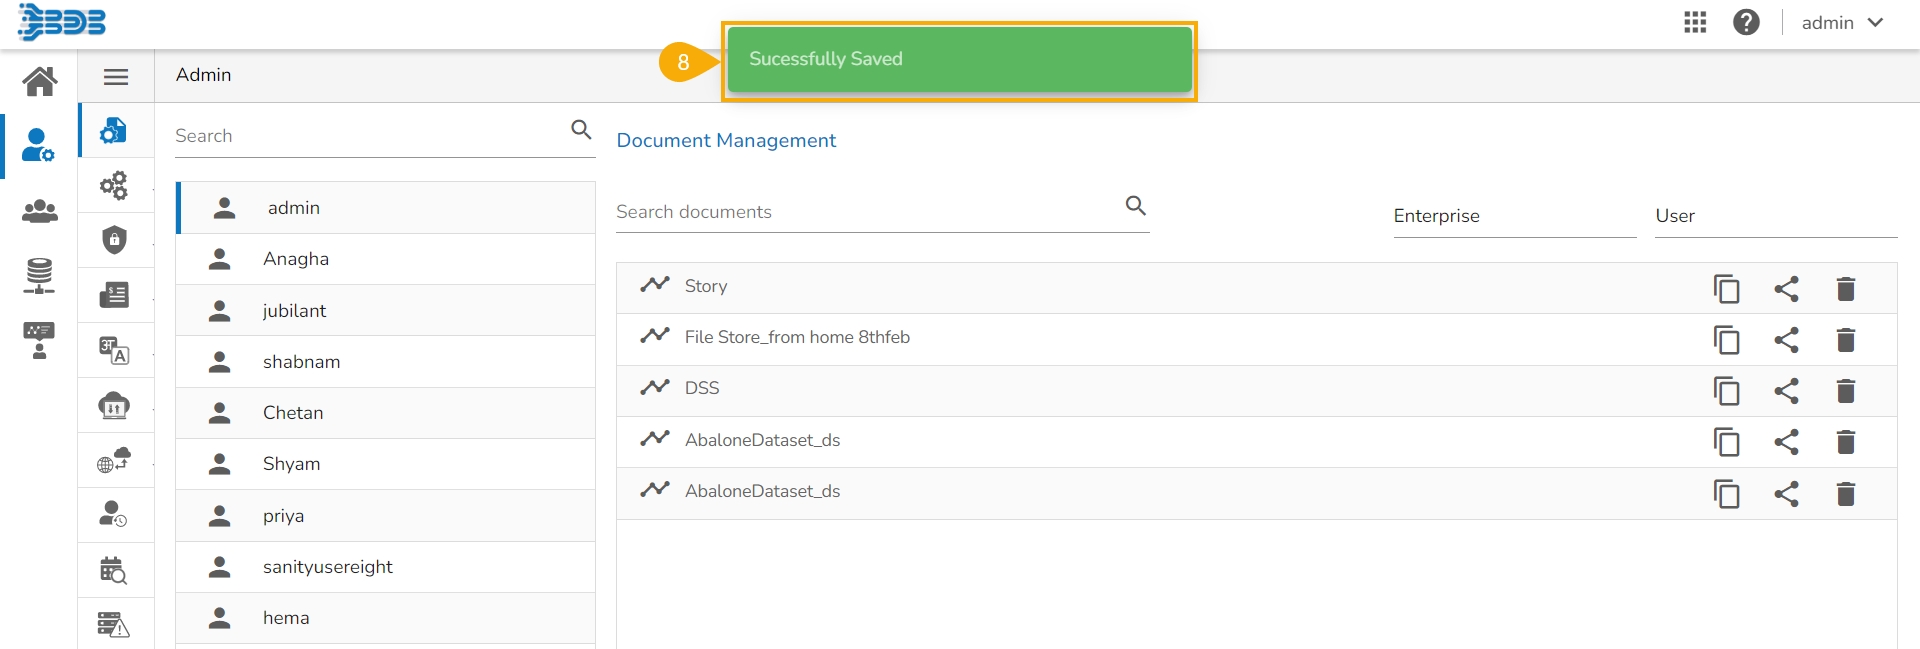Open the apps grid icon
Viewport: 1920px width, 649px height.
[1695, 22]
